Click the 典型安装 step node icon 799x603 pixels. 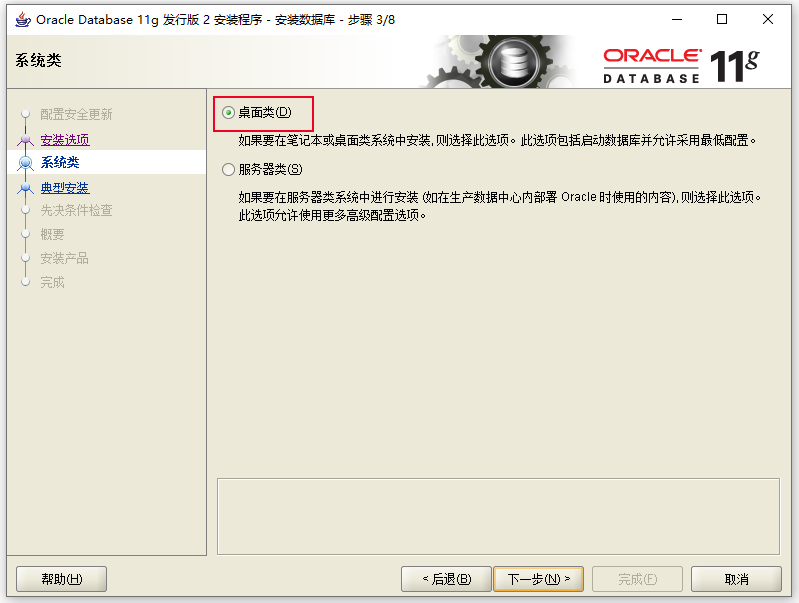(25, 188)
